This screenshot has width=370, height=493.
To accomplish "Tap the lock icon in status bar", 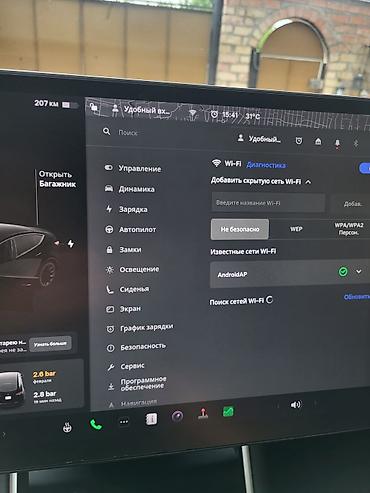I will click(94, 107).
